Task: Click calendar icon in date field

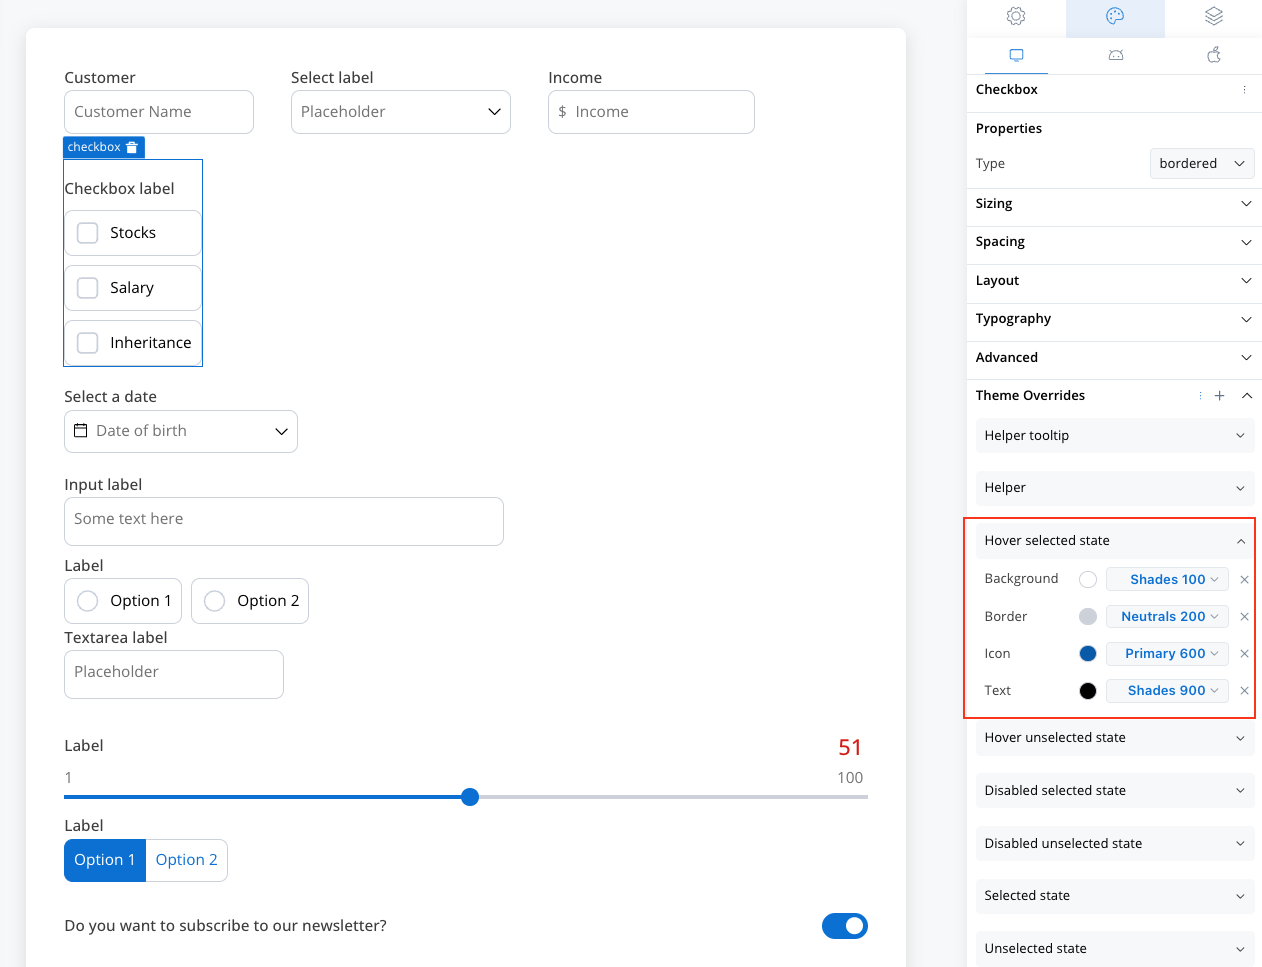Action: pyautogui.click(x=81, y=431)
